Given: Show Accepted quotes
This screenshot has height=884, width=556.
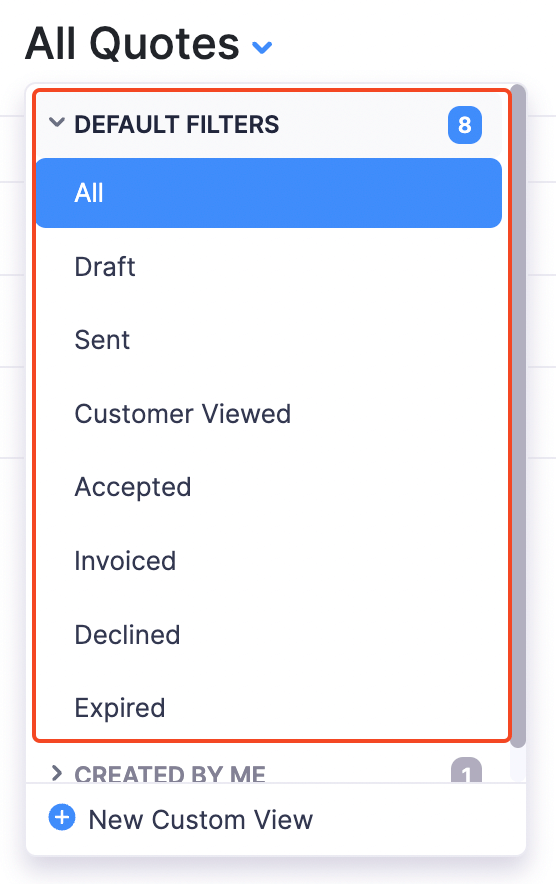Looking at the screenshot, I should (268, 487).
